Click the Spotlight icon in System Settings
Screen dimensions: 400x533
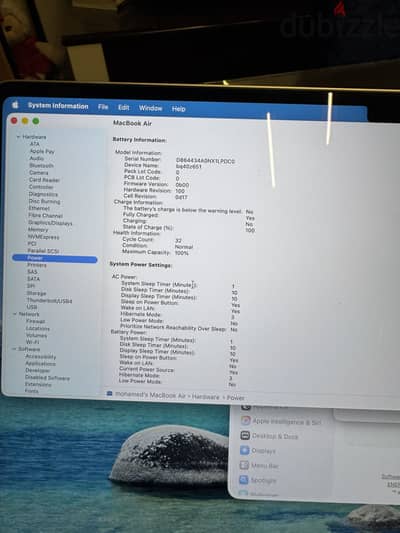point(244,480)
